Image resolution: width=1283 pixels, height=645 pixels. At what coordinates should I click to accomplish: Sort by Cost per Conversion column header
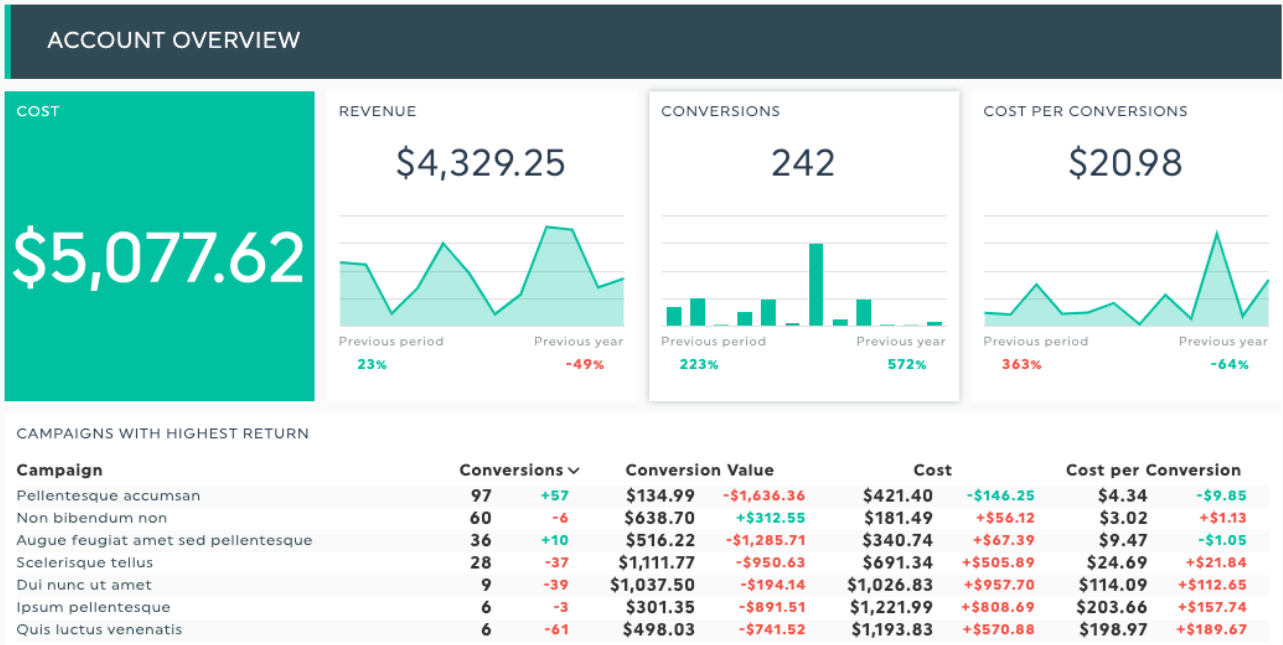click(x=1153, y=470)
